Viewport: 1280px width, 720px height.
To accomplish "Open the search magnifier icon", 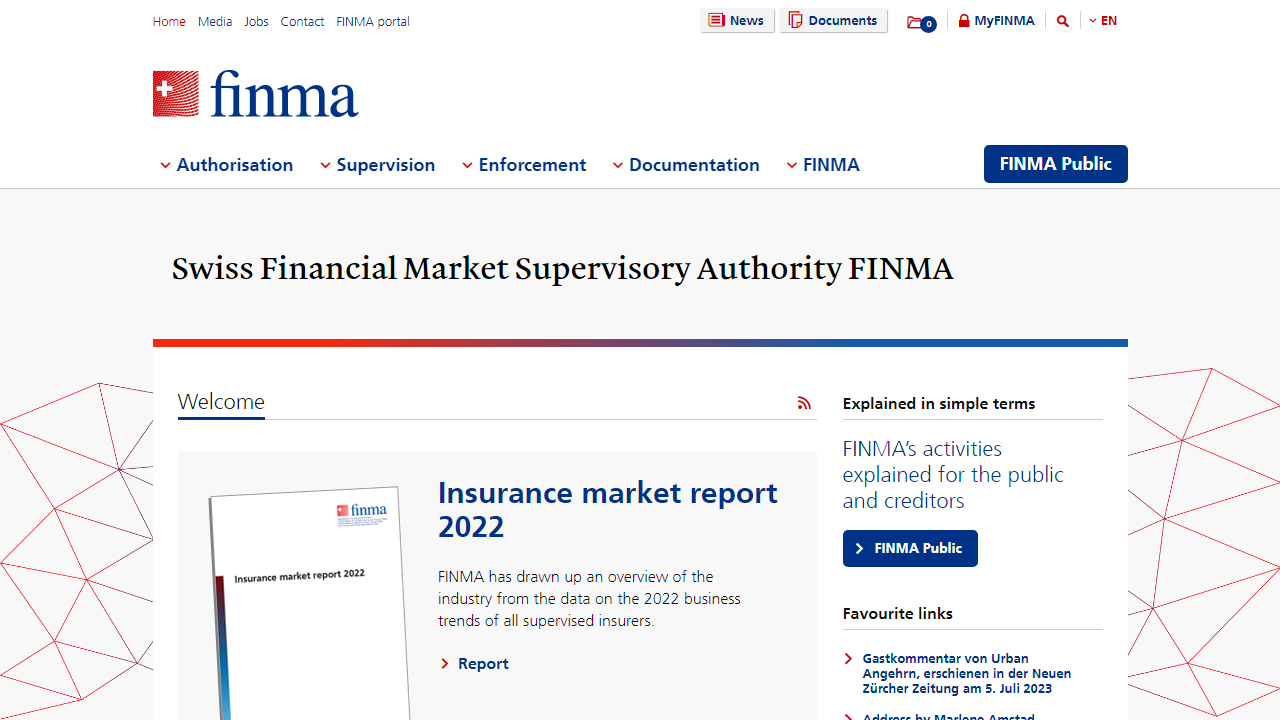I will [x=1062, y=20].
